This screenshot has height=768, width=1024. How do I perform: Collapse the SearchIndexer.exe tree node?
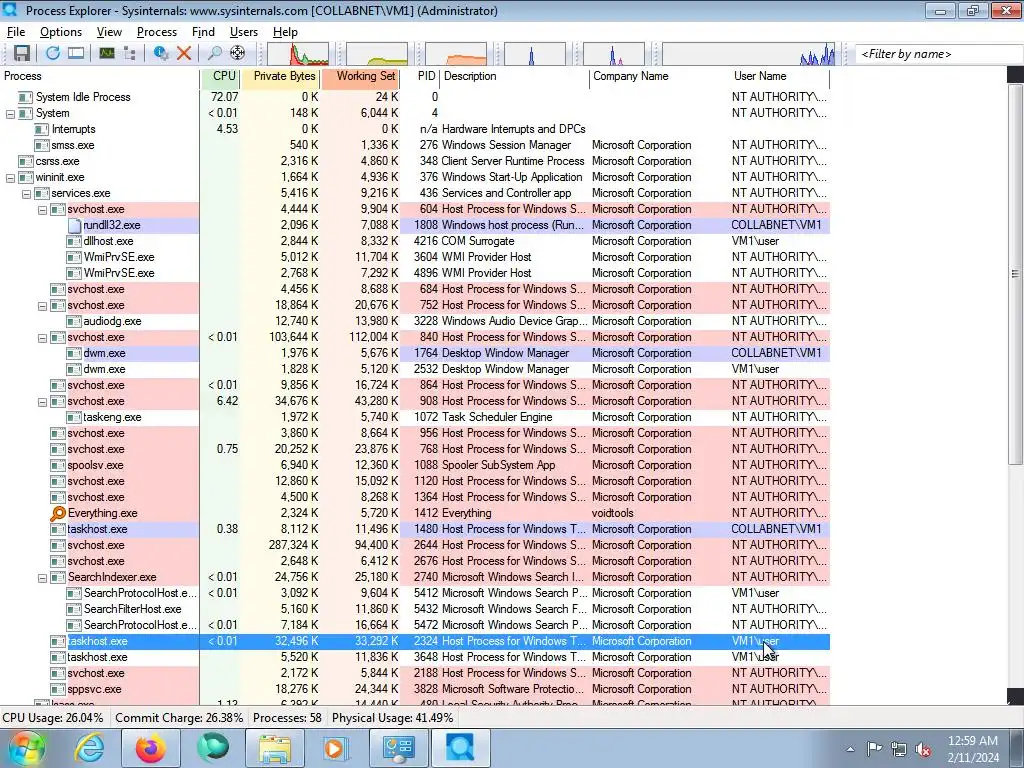coord(42,578)
